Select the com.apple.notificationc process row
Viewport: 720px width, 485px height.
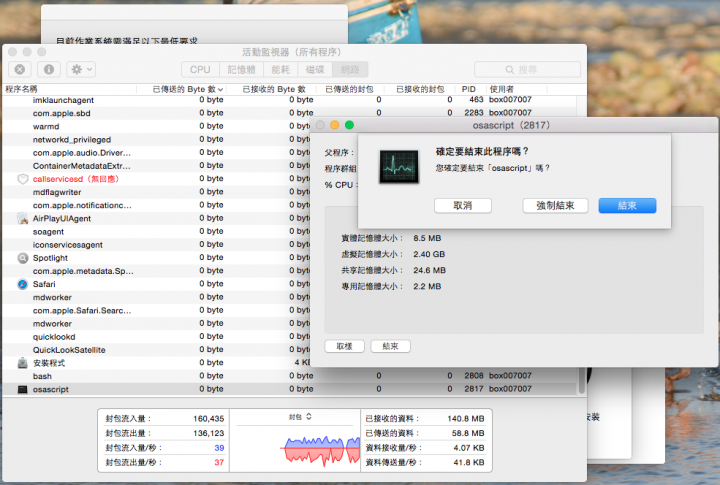pyautogui.click(x=156, y=205)
